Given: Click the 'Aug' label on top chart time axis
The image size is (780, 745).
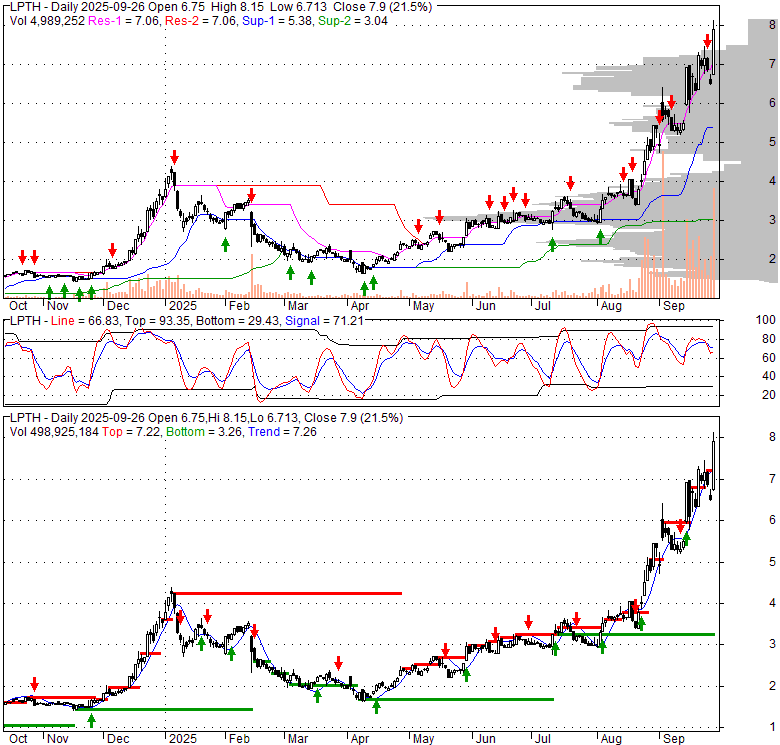Looking at the screenshot, I should click(x=611, y=305).
